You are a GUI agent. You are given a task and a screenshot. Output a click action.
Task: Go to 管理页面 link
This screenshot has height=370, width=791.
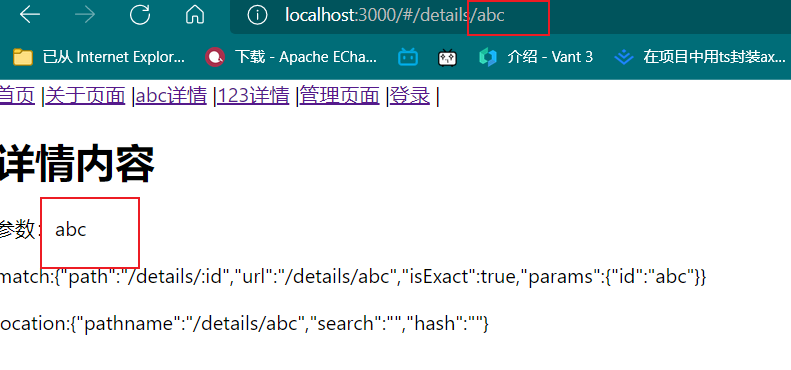340,95
